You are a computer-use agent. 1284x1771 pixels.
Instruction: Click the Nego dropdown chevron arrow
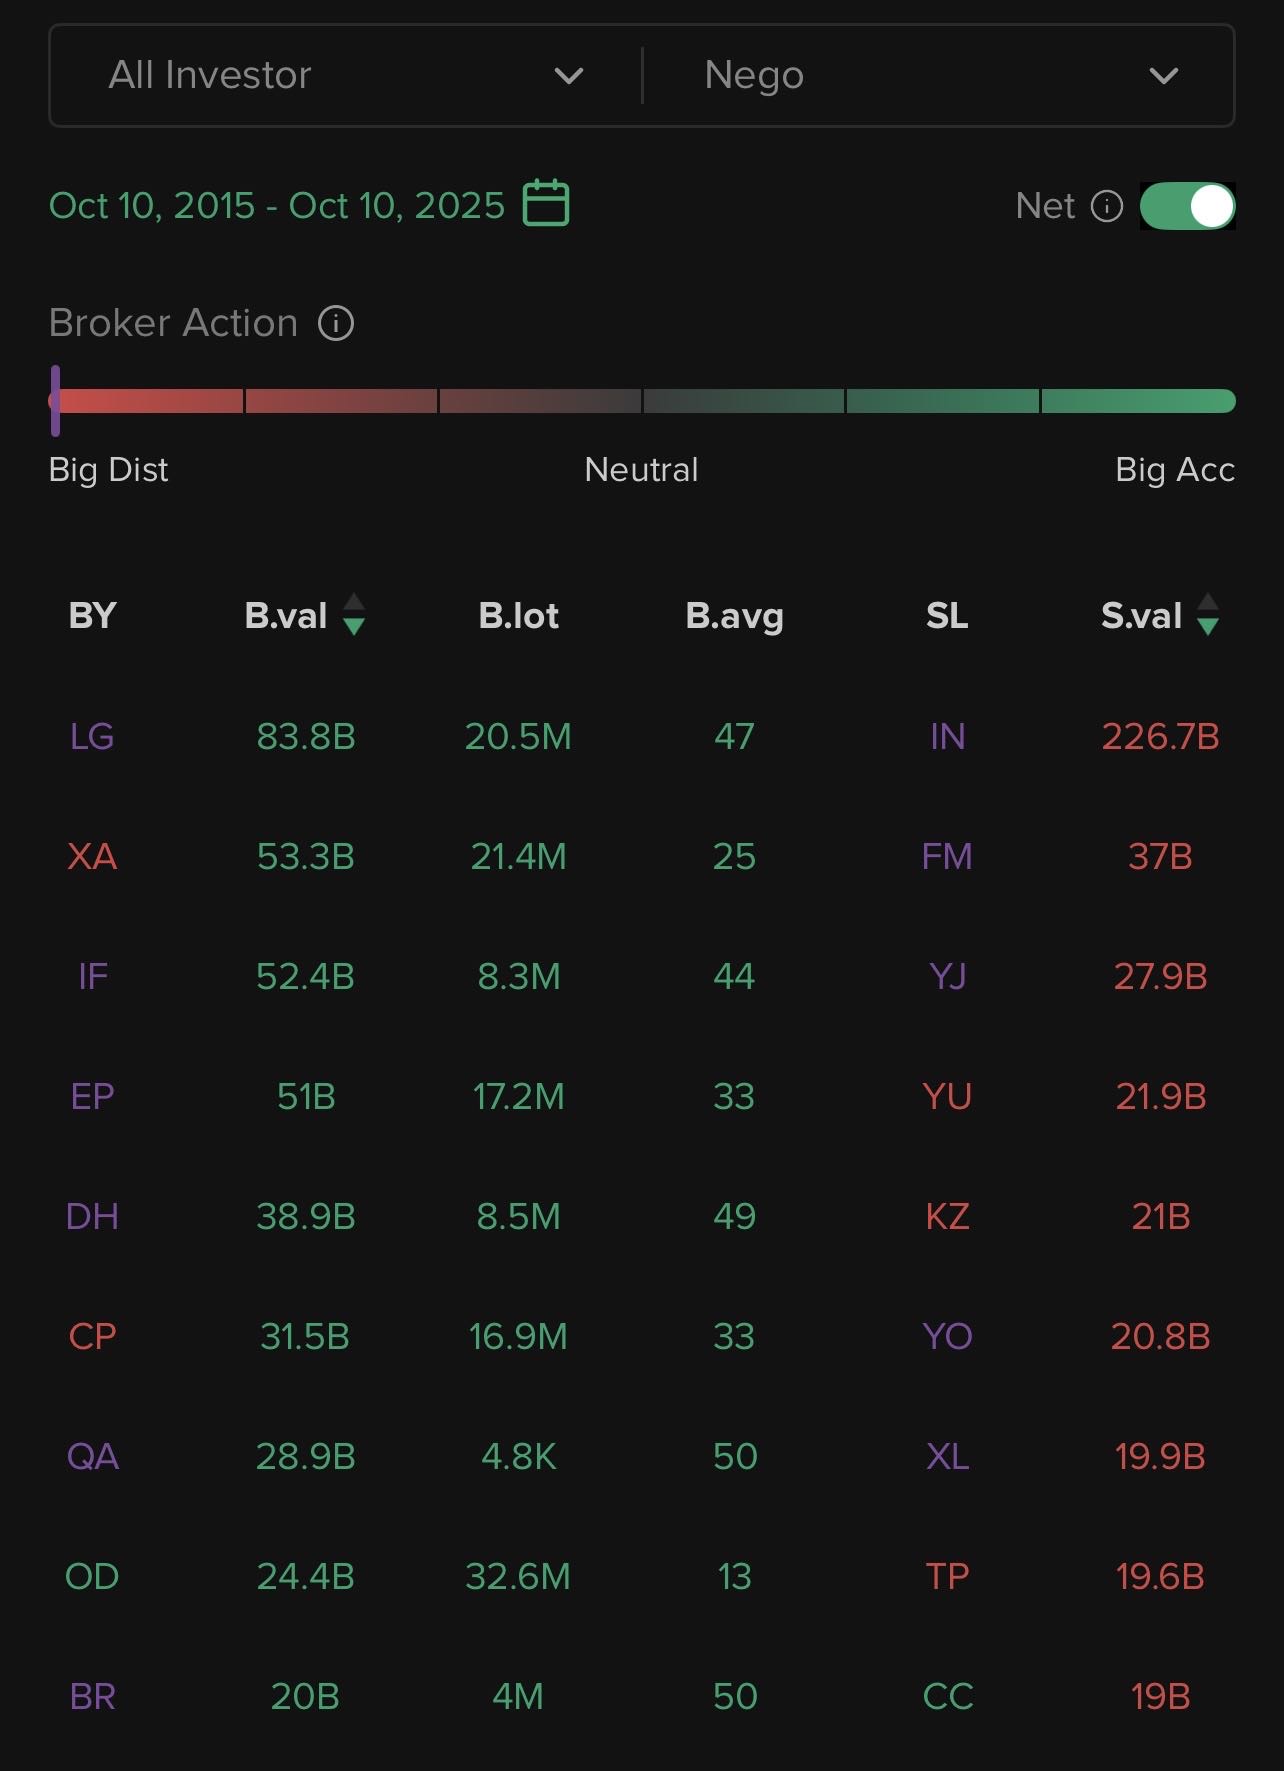click(1163, 76)
